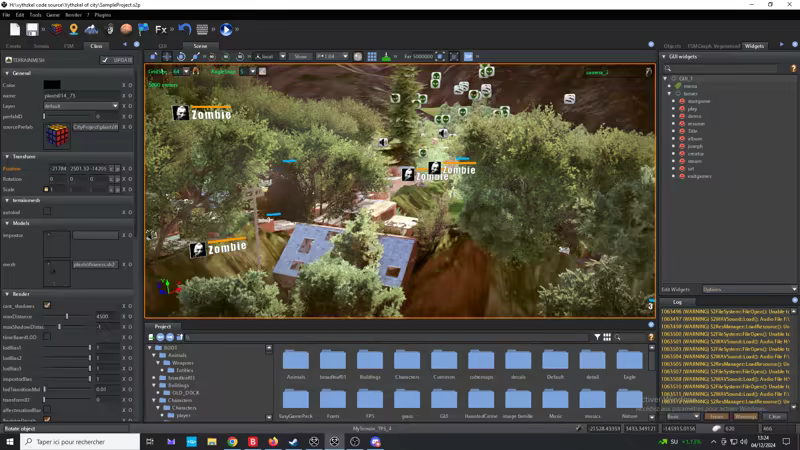Toggle the cast_shadows checkbox

(47, 306)
